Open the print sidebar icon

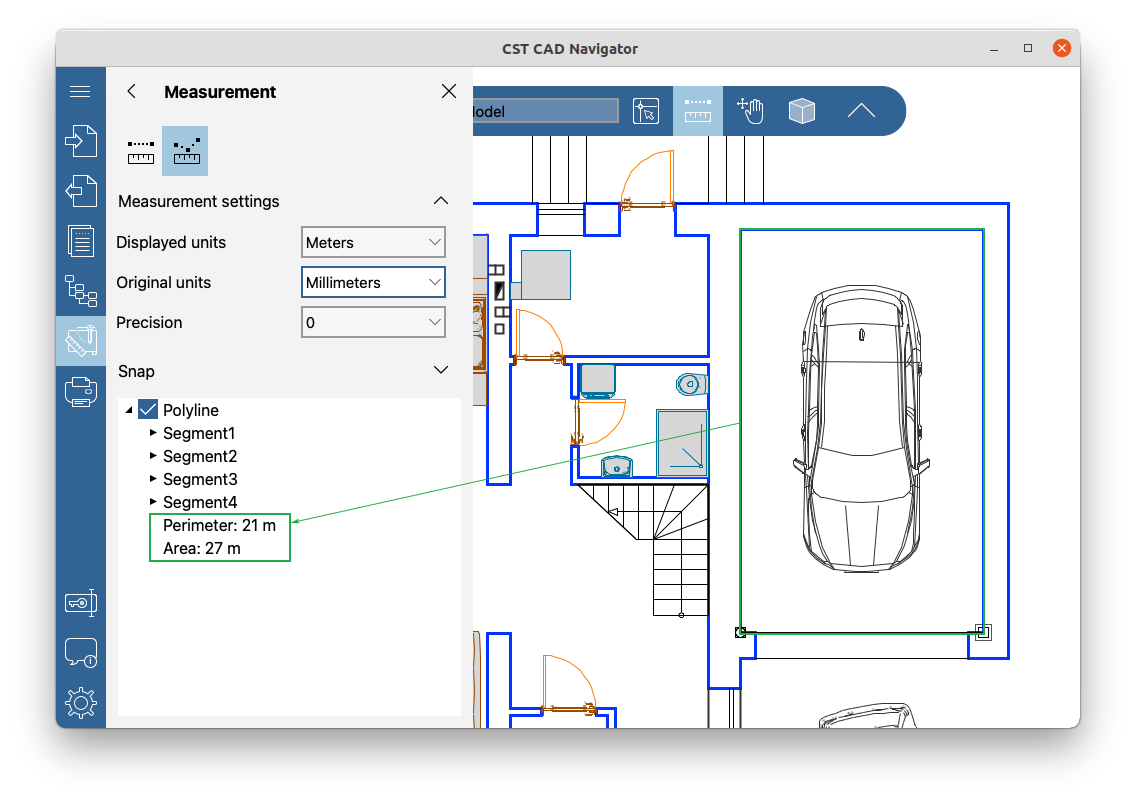click(80, 392)
